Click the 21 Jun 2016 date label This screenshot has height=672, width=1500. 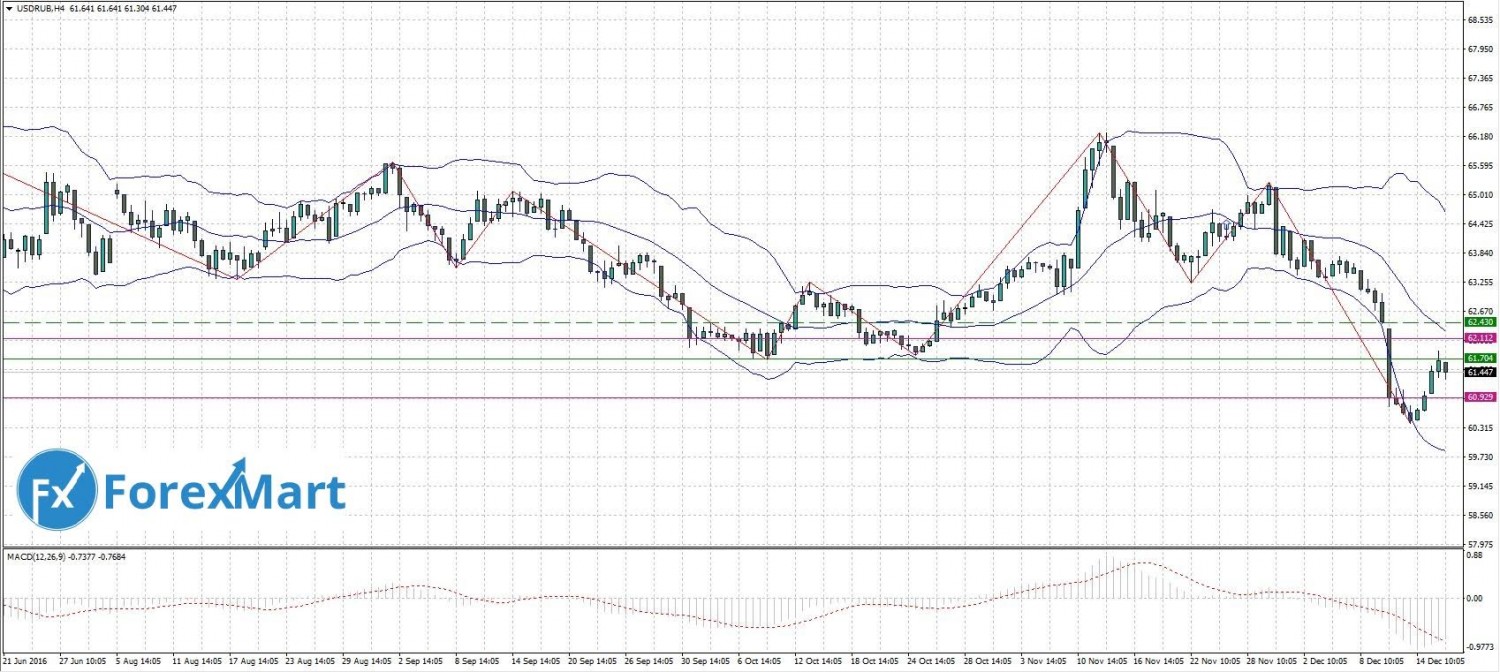[x=25, y=662]
